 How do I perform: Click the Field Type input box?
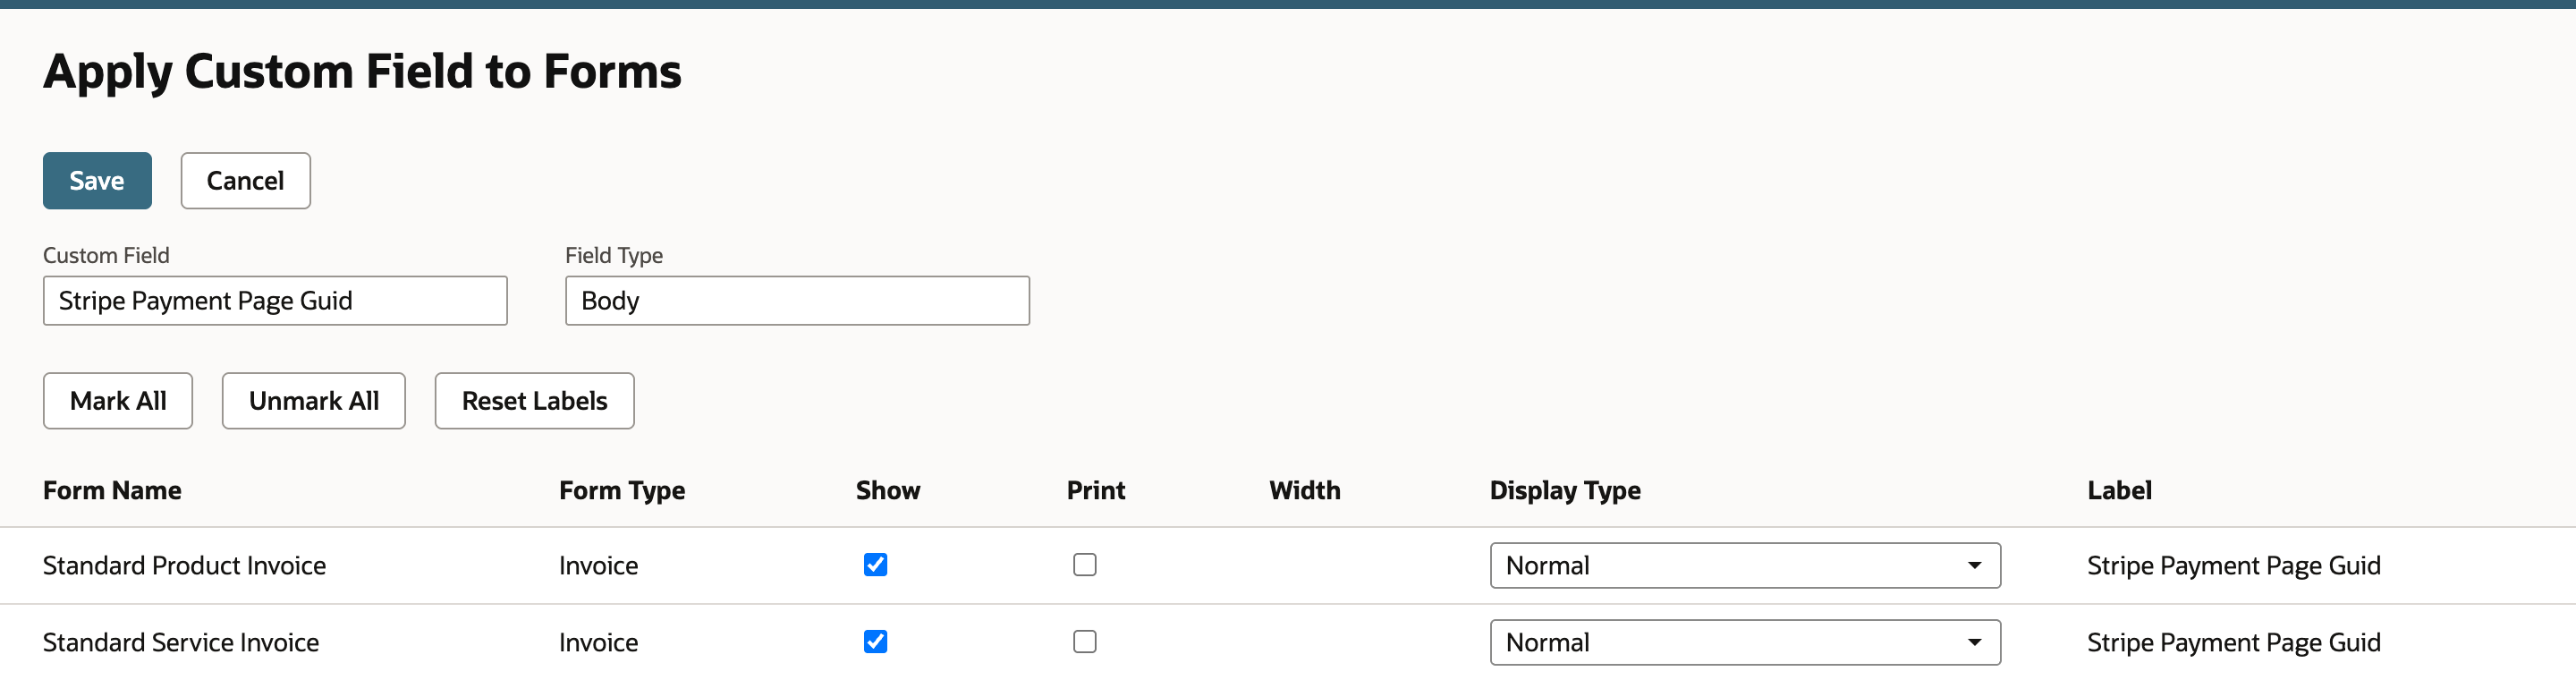pyautogui.click(x=797, y=301)
